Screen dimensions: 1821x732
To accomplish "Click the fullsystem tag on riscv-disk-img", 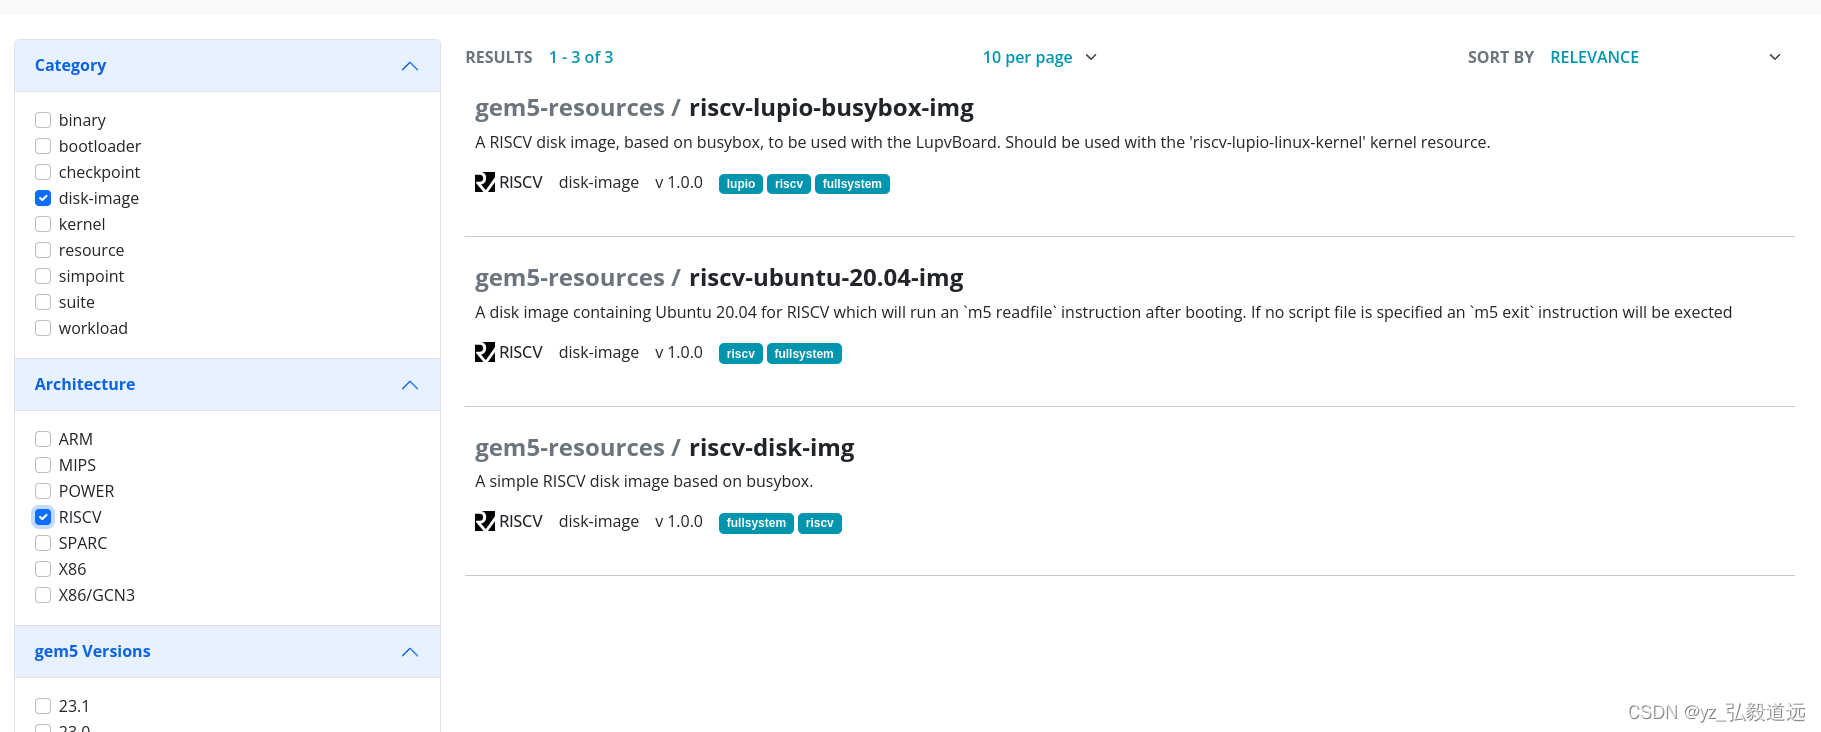I will [756, 523].
